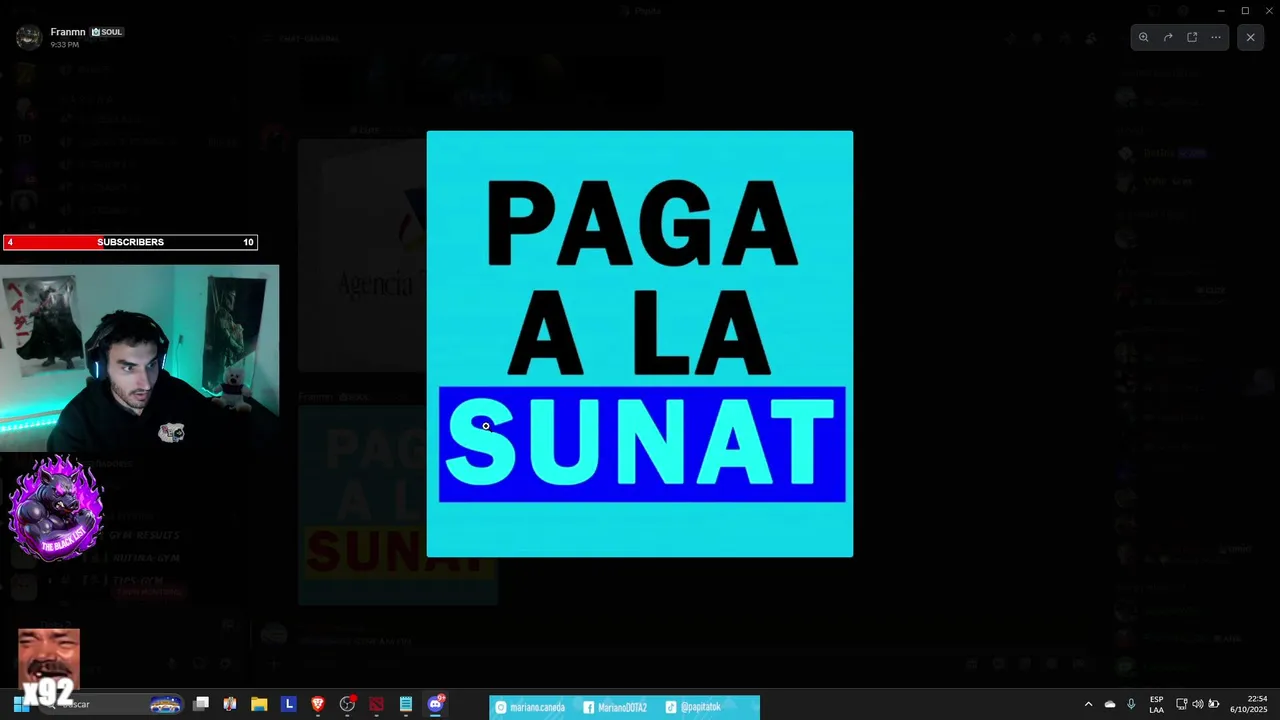The image size is (1280, 720).
Task: Open network settings tray icon
Action: click(1181, 704)
